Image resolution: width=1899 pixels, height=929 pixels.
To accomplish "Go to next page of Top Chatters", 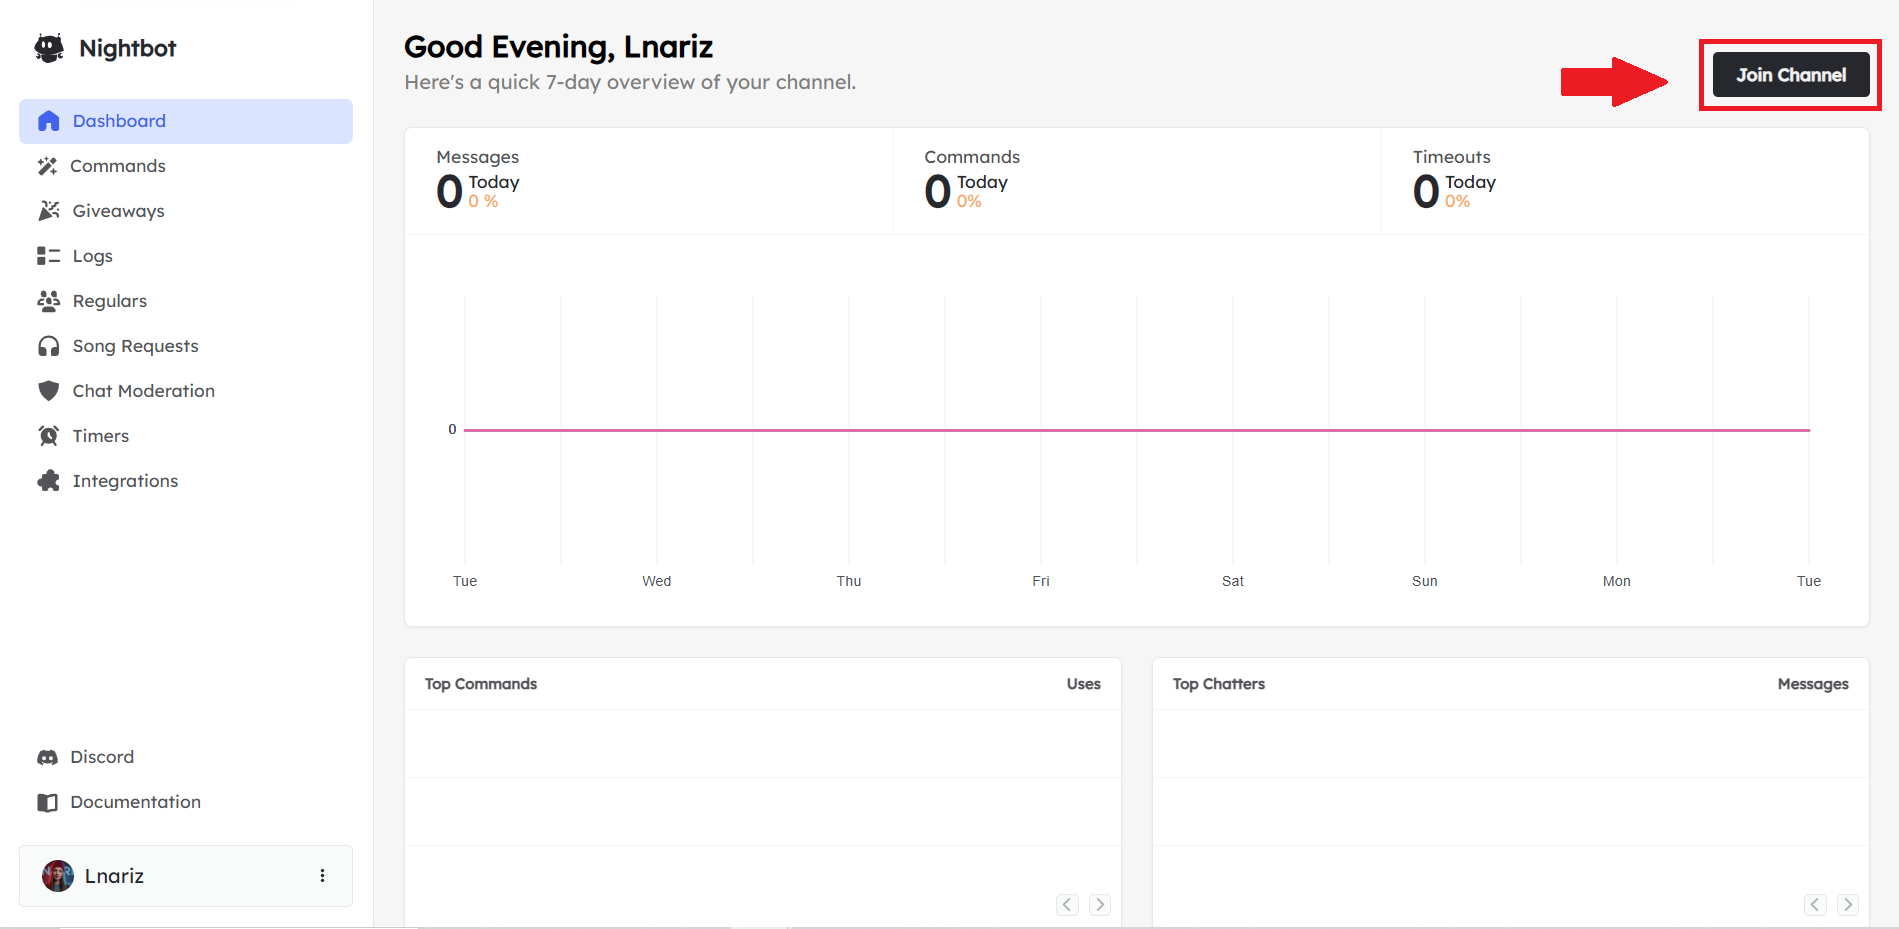I will tap(1848, 905).
